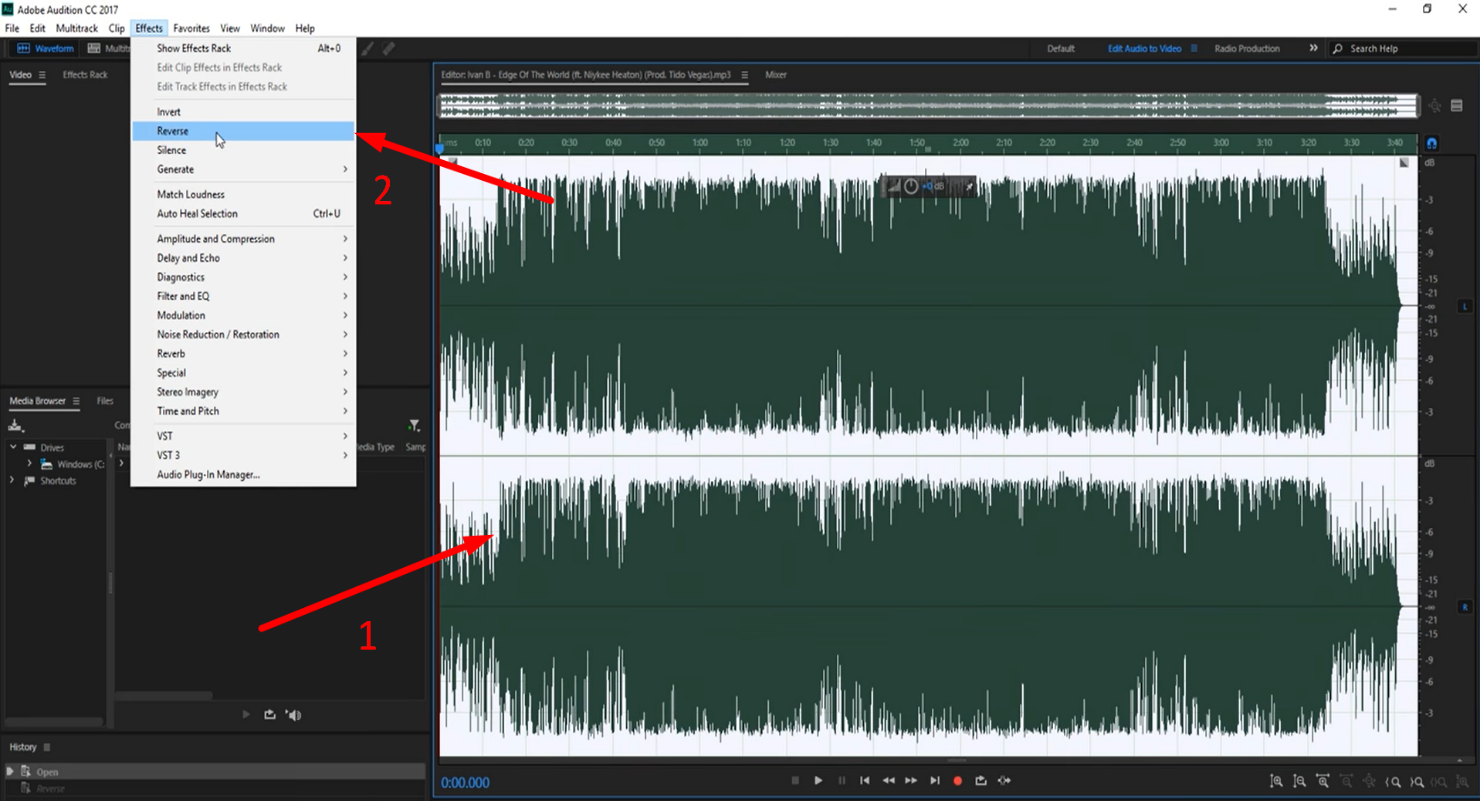
Task: Expand the Time and Pitch submenu
Action: pyautogui.click(x=188, y=411)
